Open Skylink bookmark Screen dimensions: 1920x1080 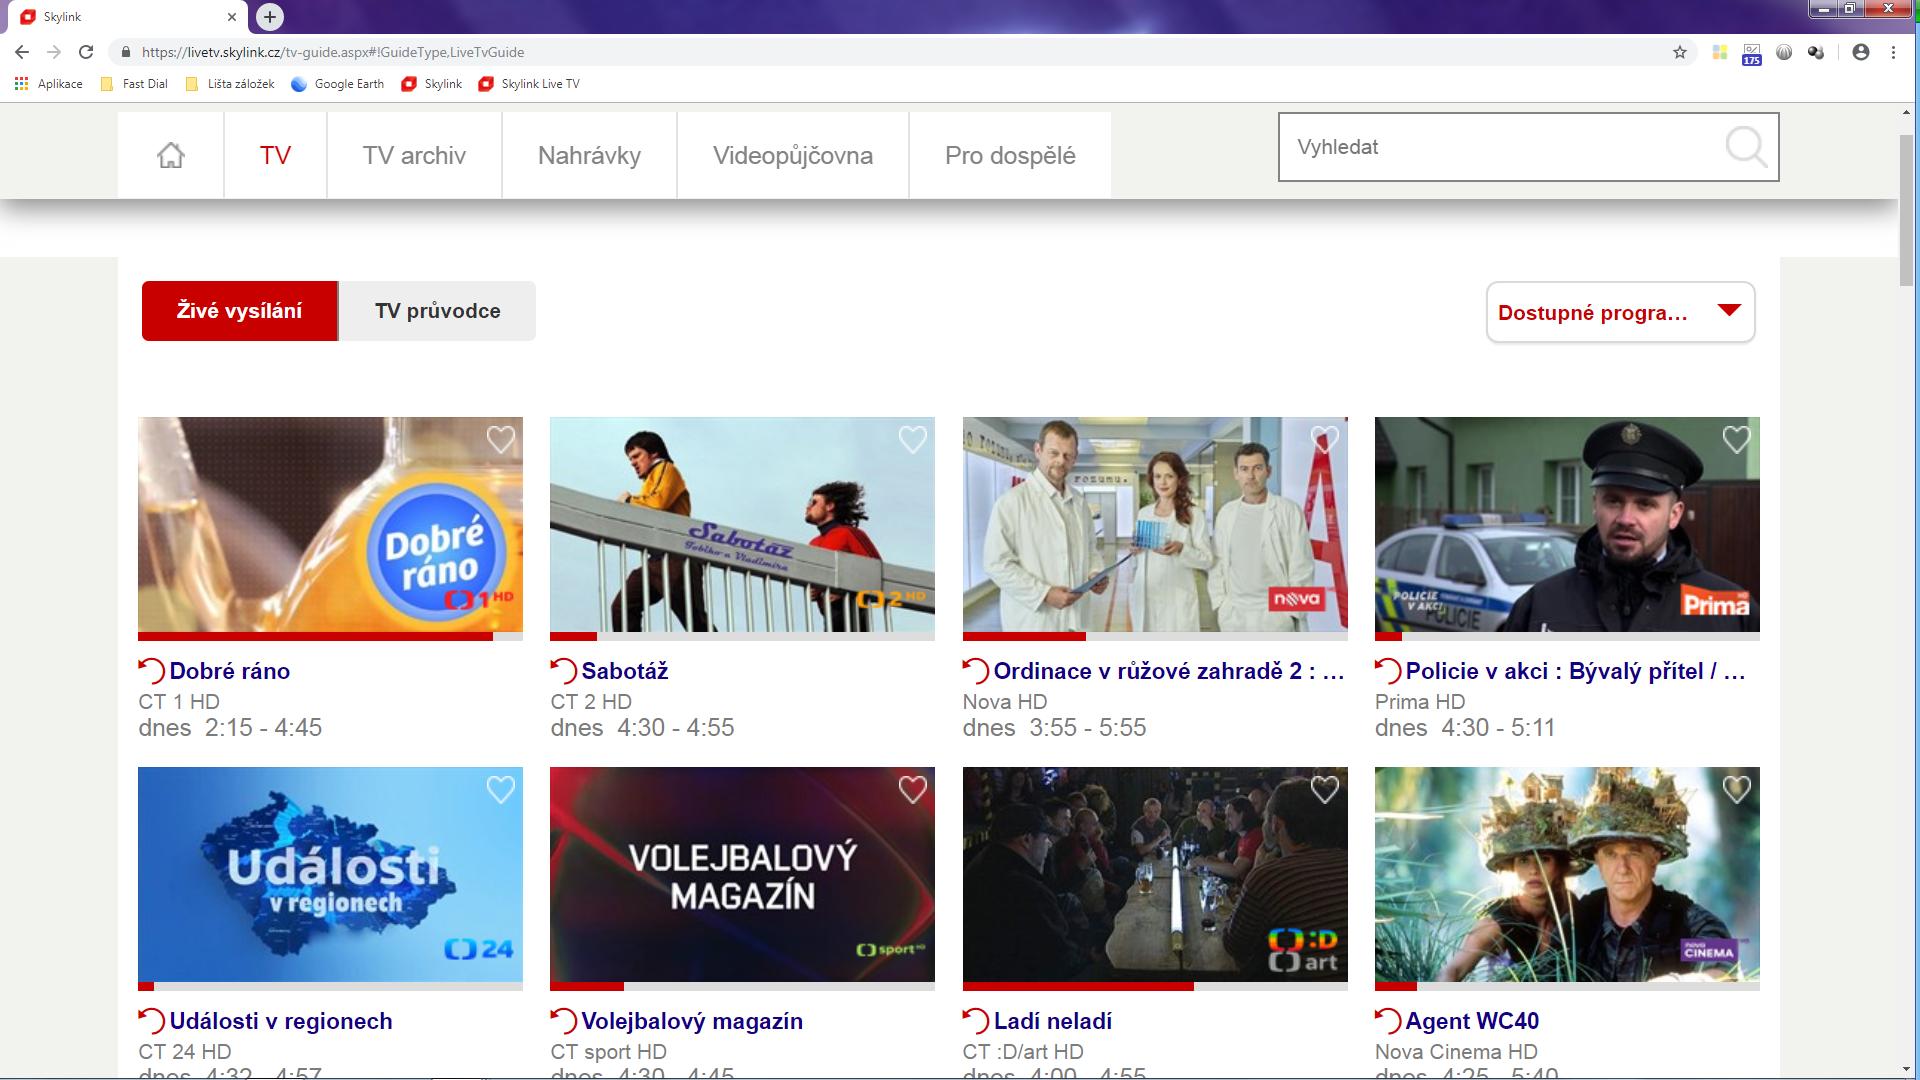[x=432, y=84]
